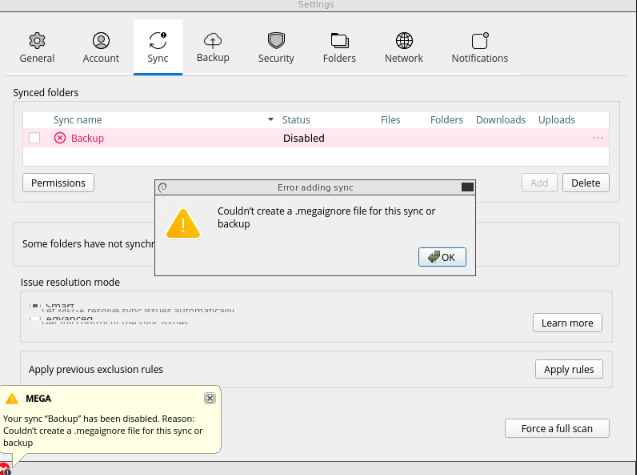Click the 'Synced folders' heading

tap(46, 93)
